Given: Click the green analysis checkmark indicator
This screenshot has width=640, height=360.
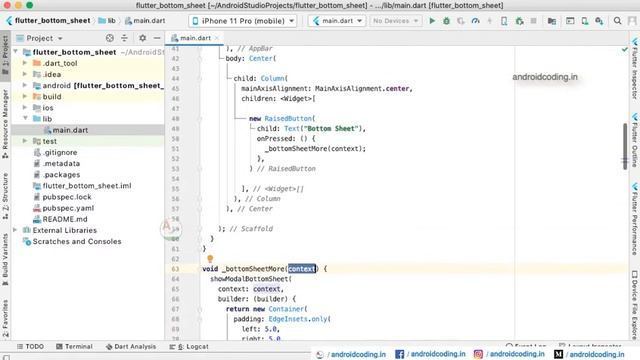Looking at the screenshot, I should pos(624,49).
